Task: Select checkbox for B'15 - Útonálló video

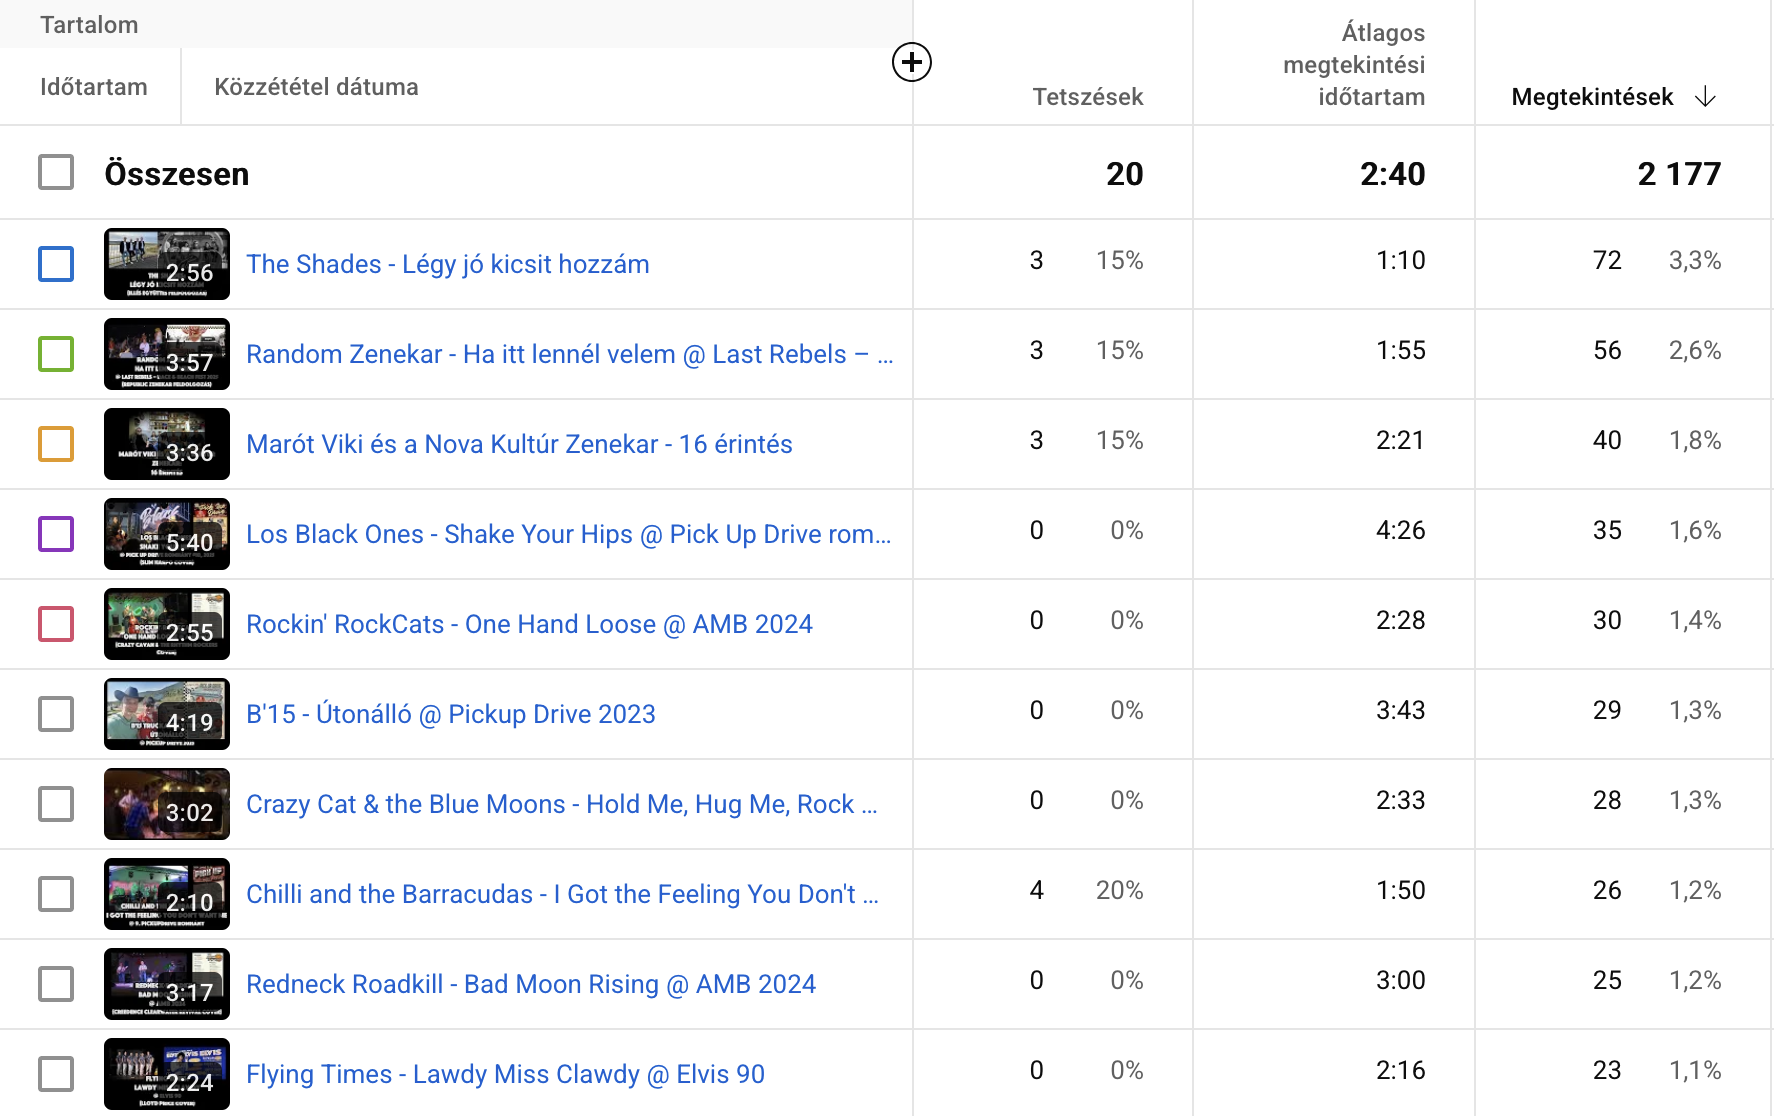Action: (56, 714)
